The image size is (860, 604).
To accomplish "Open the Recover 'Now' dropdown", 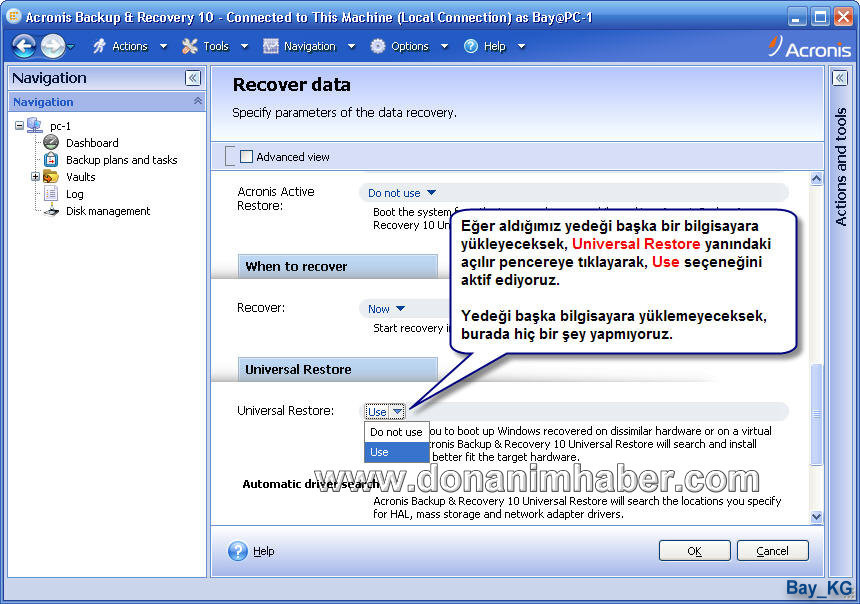I will pos(386,309).
